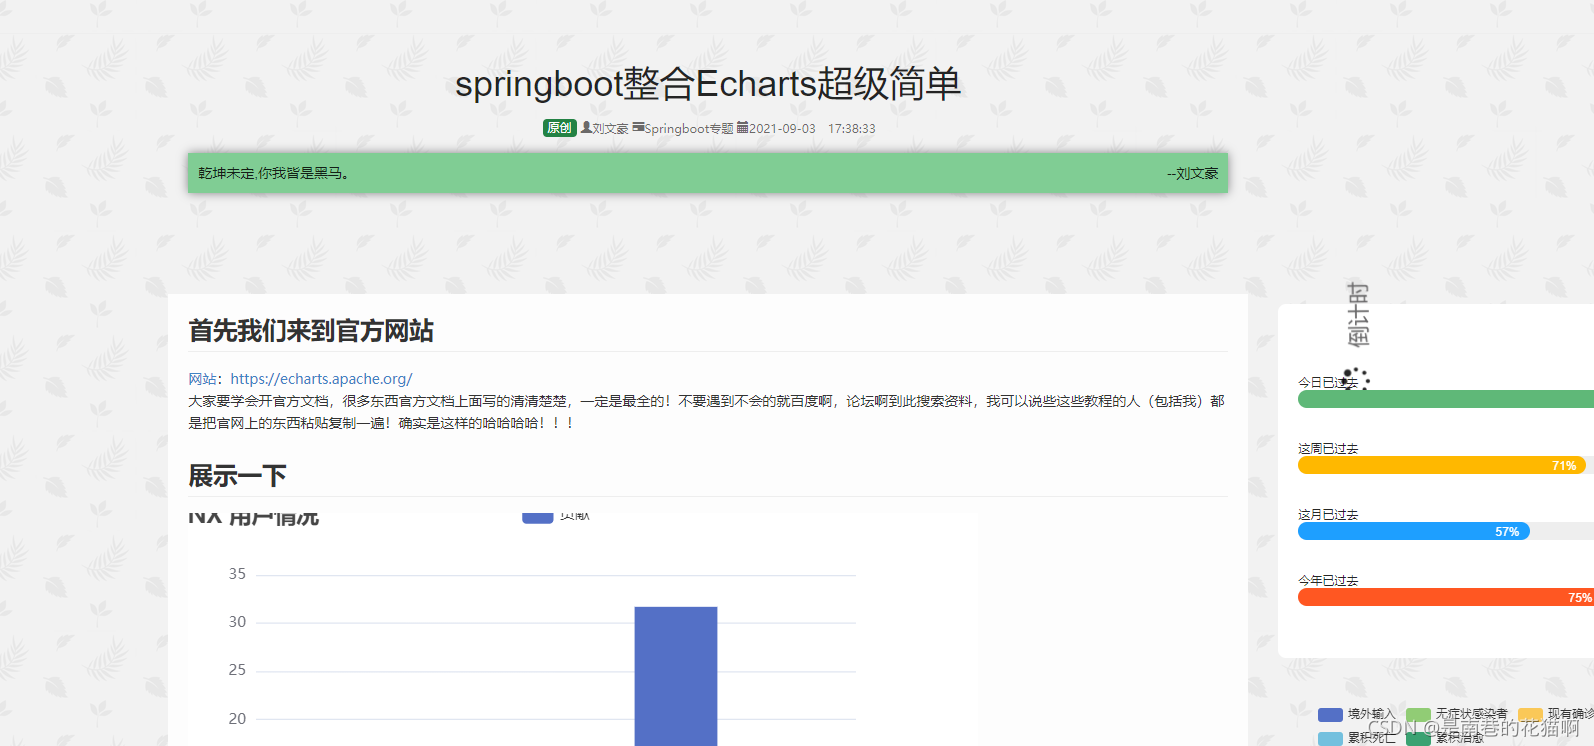The image size is (1594, 746).
Task: Toggle the blue chart legend swatch
Action: click(538, 517)
